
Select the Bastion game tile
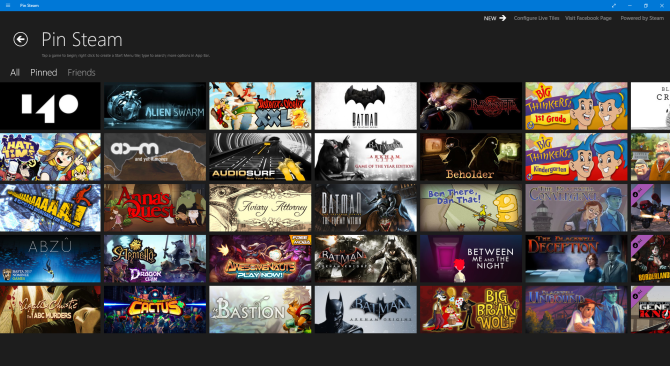[260, 309]
